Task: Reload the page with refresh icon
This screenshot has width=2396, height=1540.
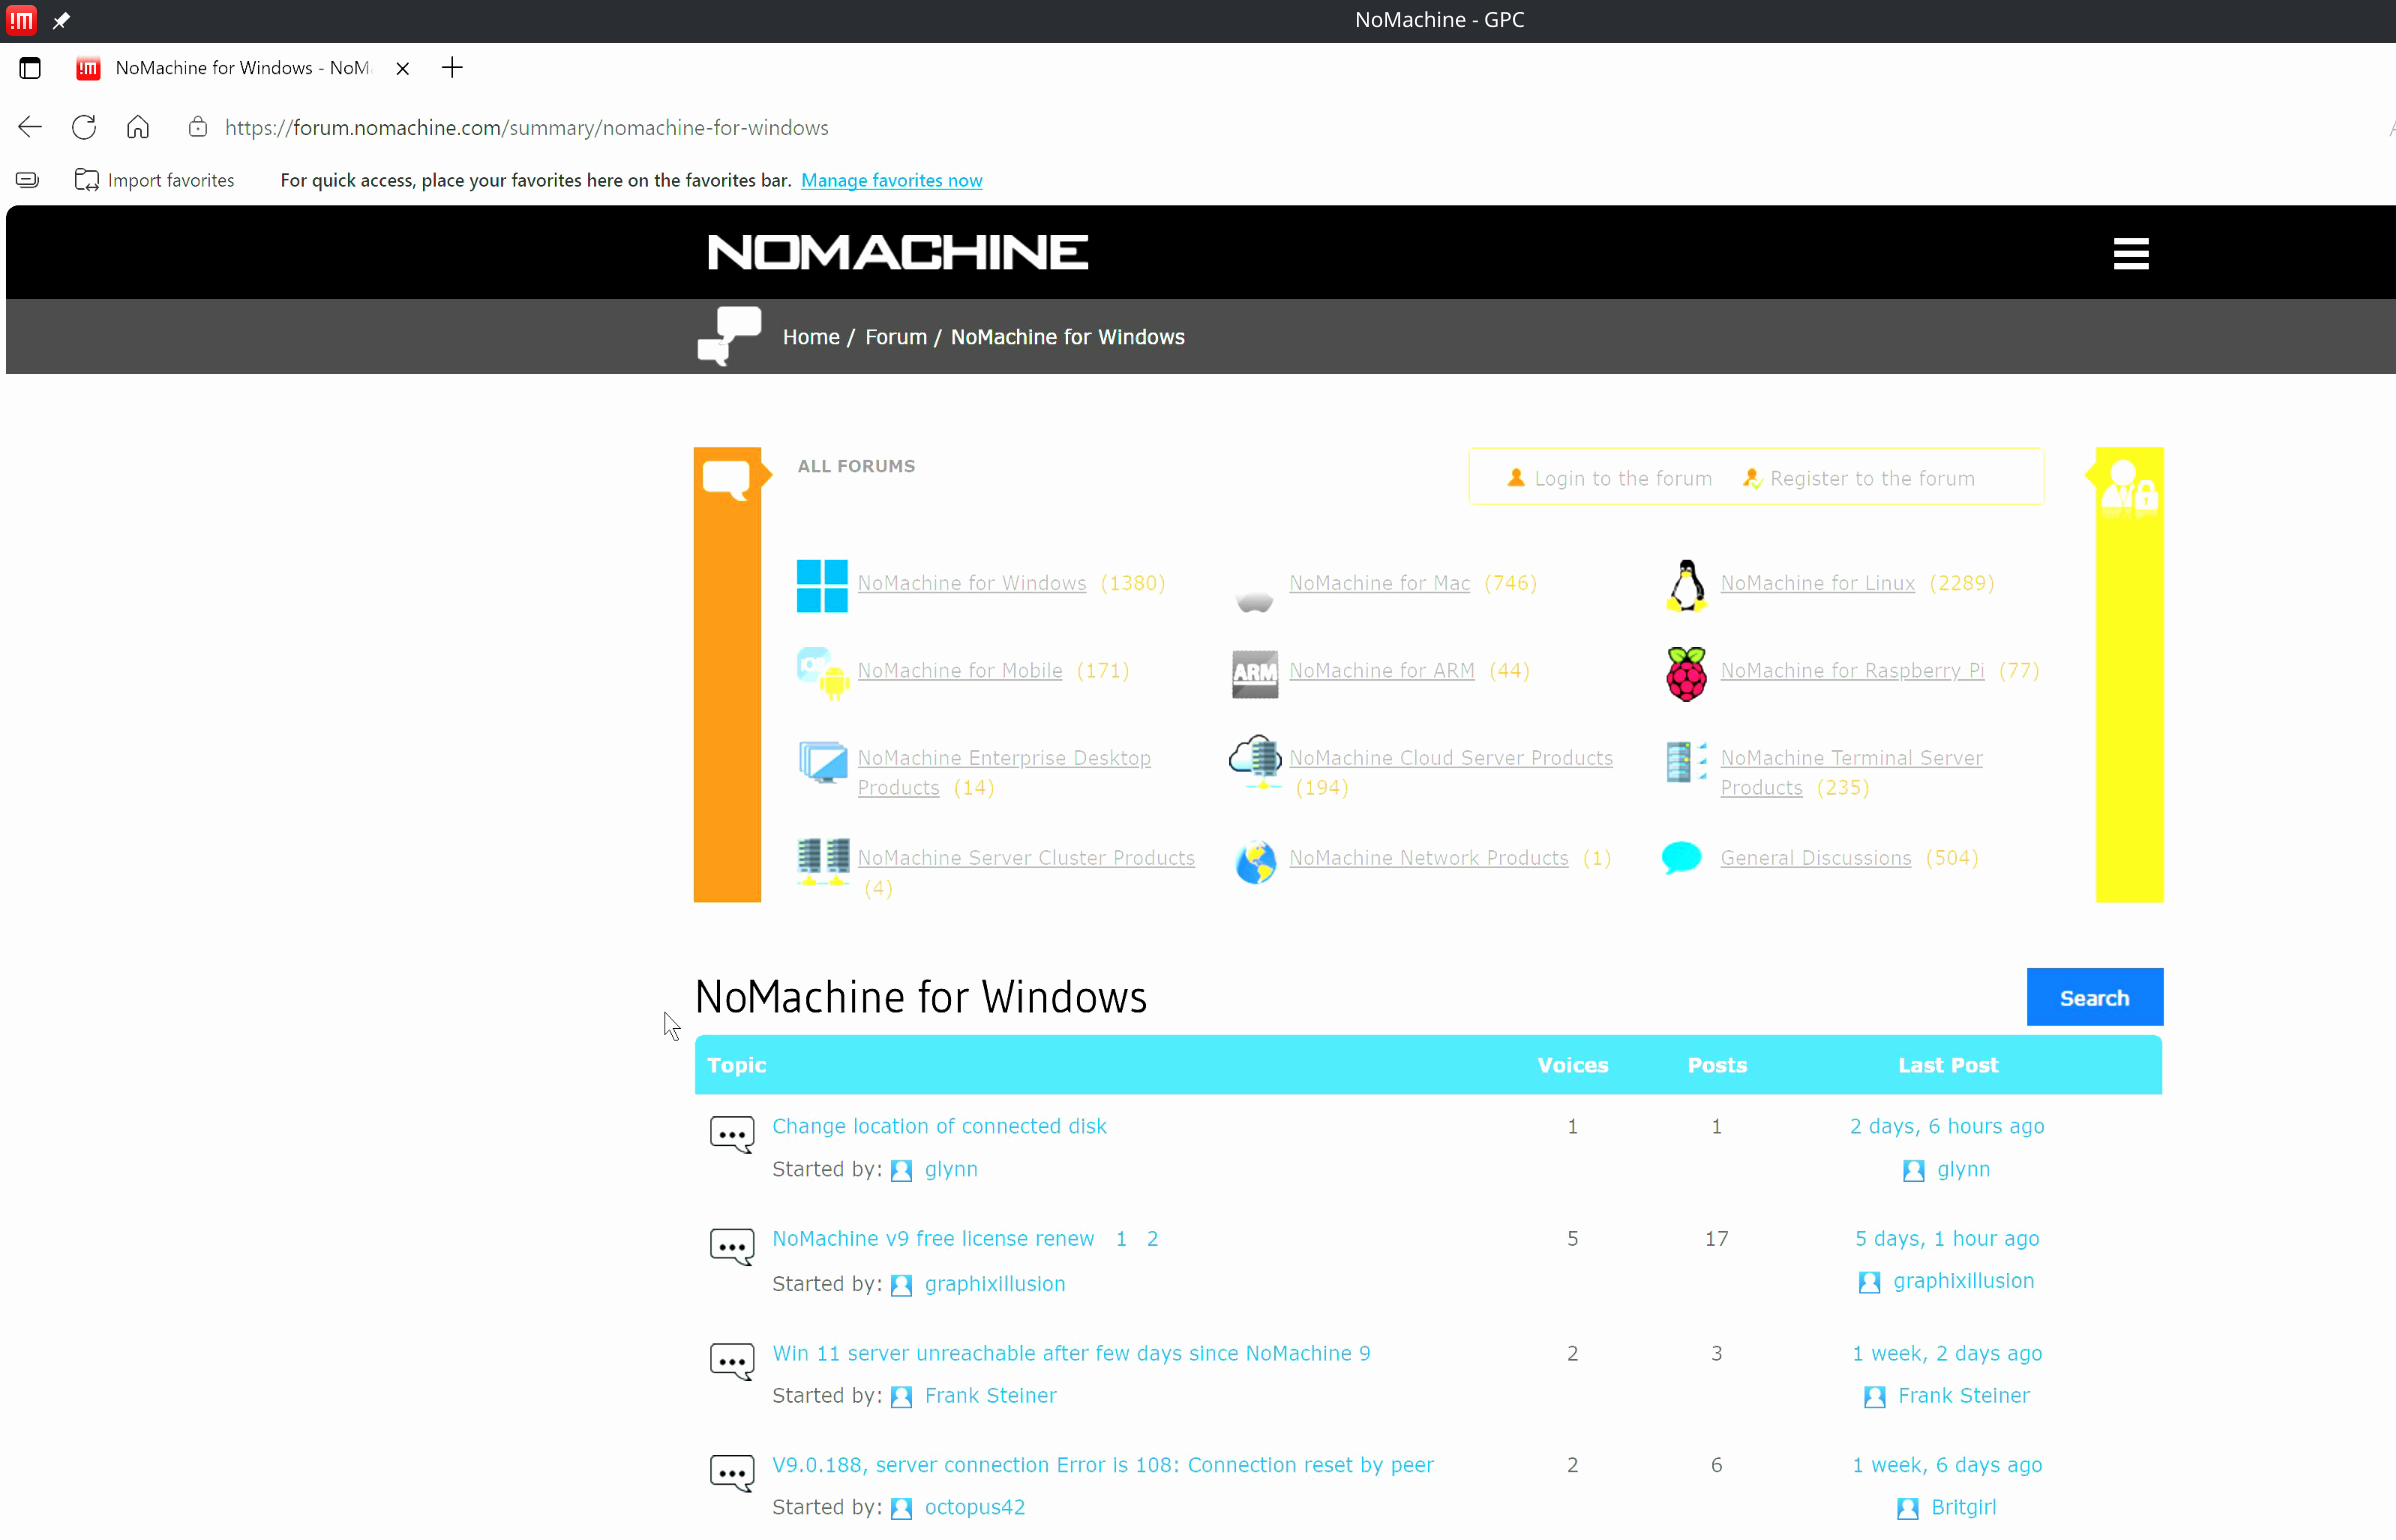Action: (x=84, y=127)
